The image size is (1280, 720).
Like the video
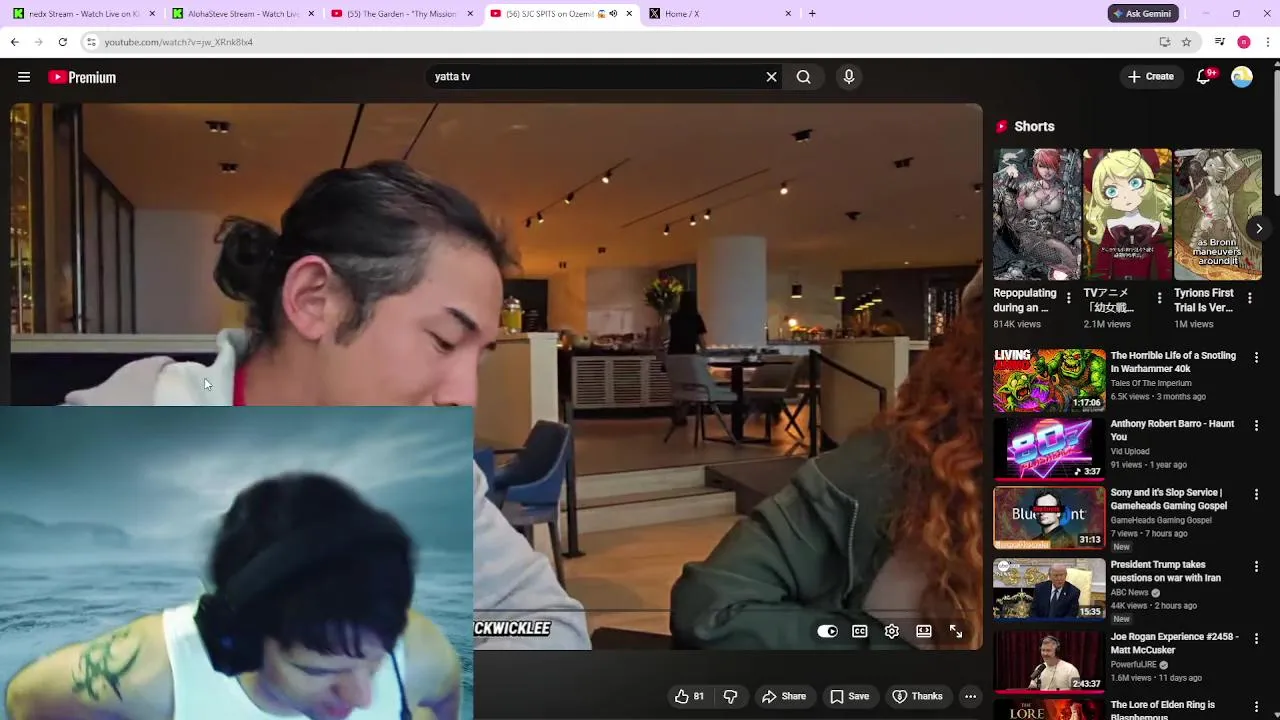[689, 696]
